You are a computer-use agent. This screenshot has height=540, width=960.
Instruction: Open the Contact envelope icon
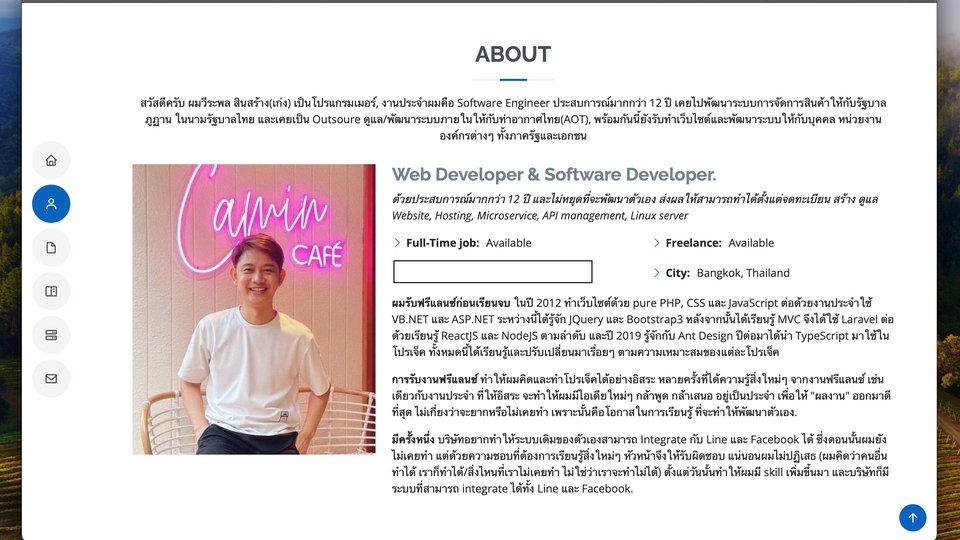(x=51, y=378)
